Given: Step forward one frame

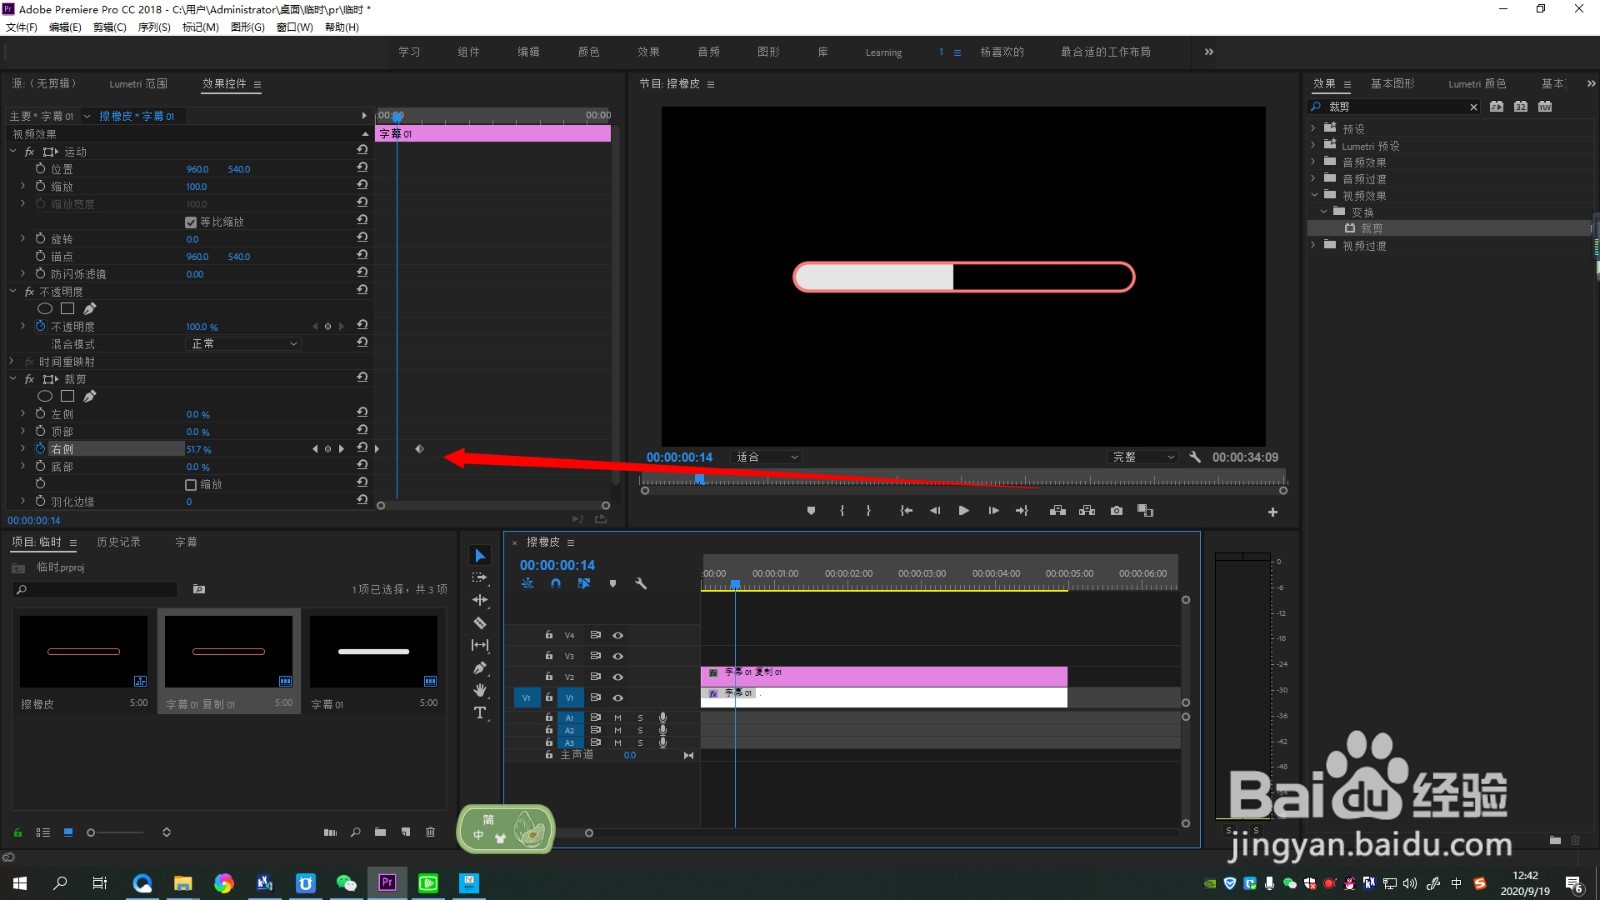Looking at the screenshot, I should (x=993, y=511).
